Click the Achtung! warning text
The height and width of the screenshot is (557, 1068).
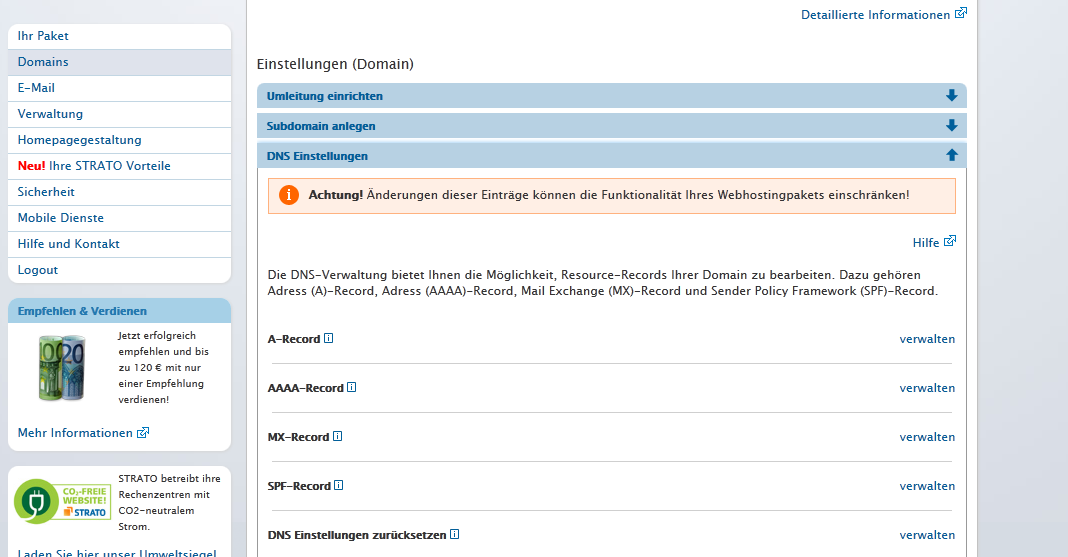(x=609, y=195)
